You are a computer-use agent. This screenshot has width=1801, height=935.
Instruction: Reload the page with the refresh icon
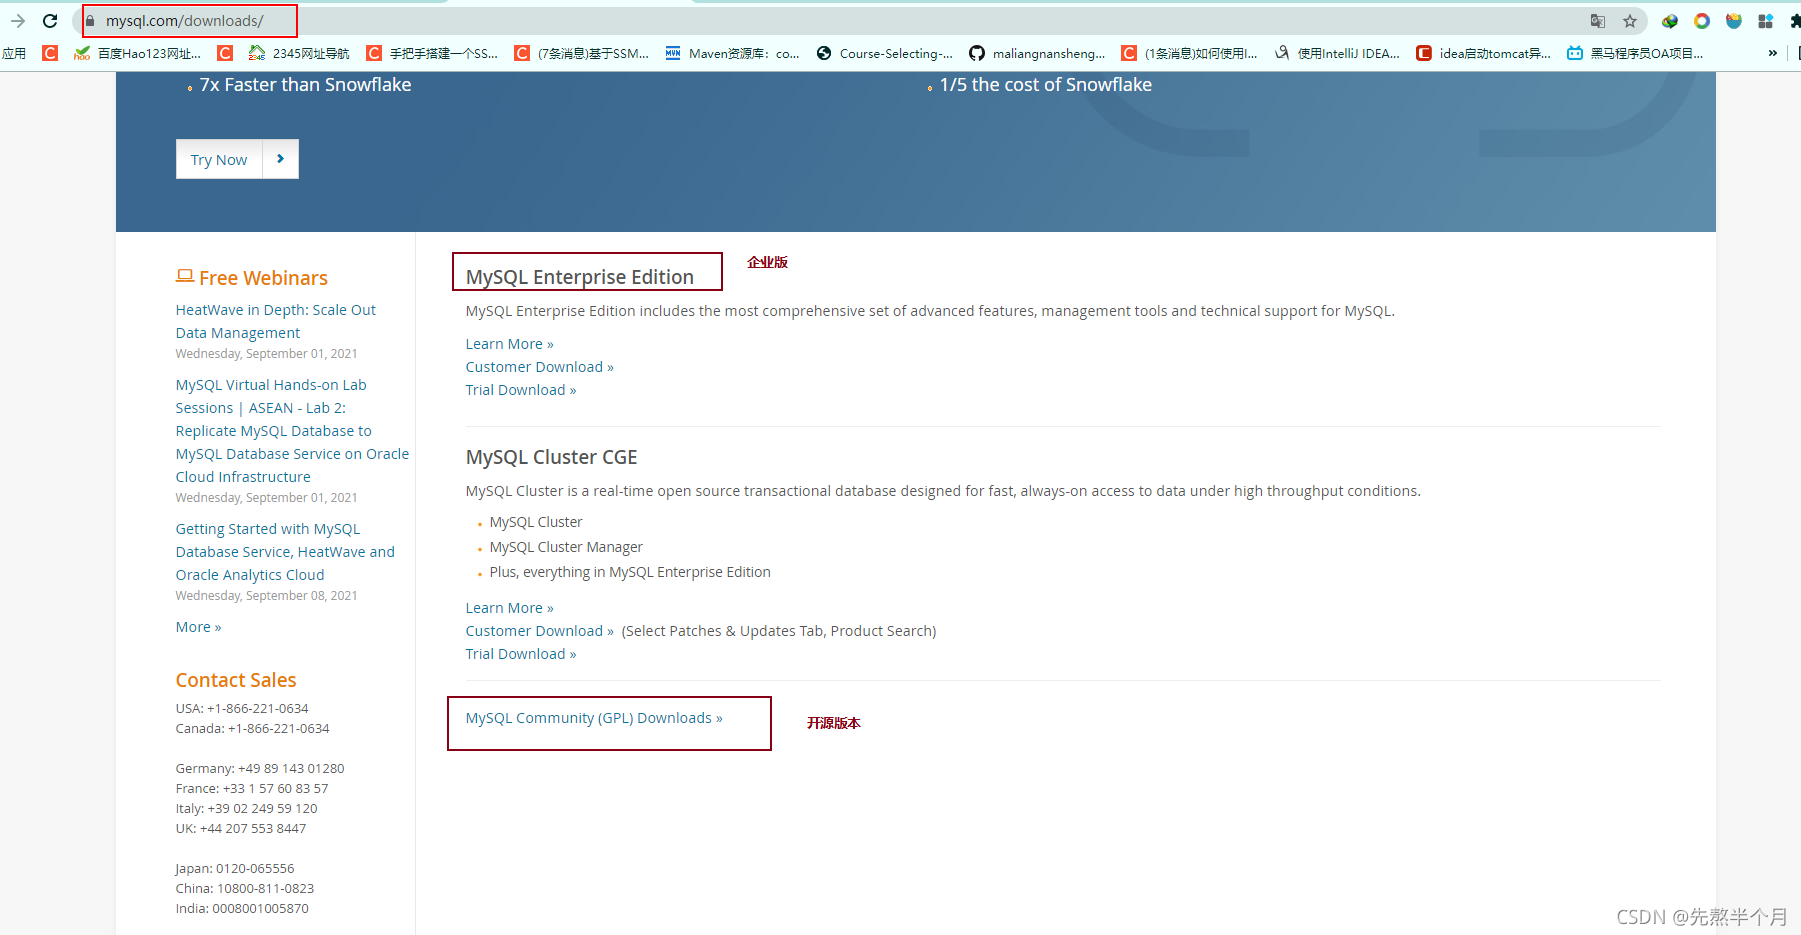[50, 20]
